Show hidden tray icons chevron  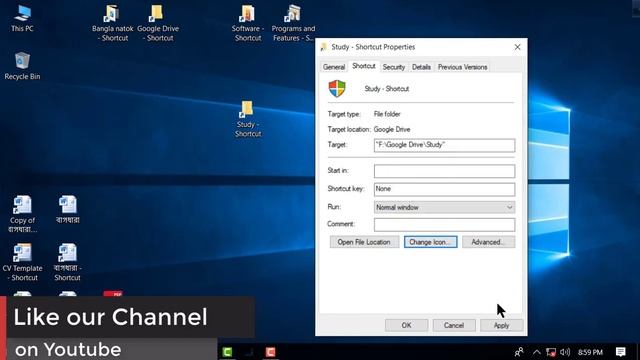pyautogui.click(x=536, y=352)
